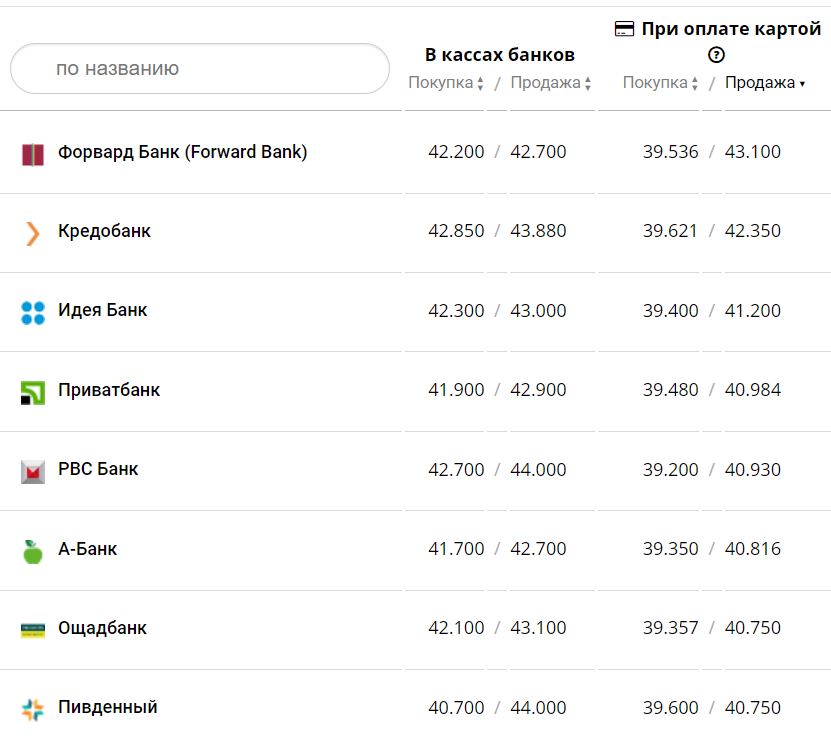Click the card icon beside 'При оплате картой'
Screen dimensions: 831x740
[x=624, y=30]
